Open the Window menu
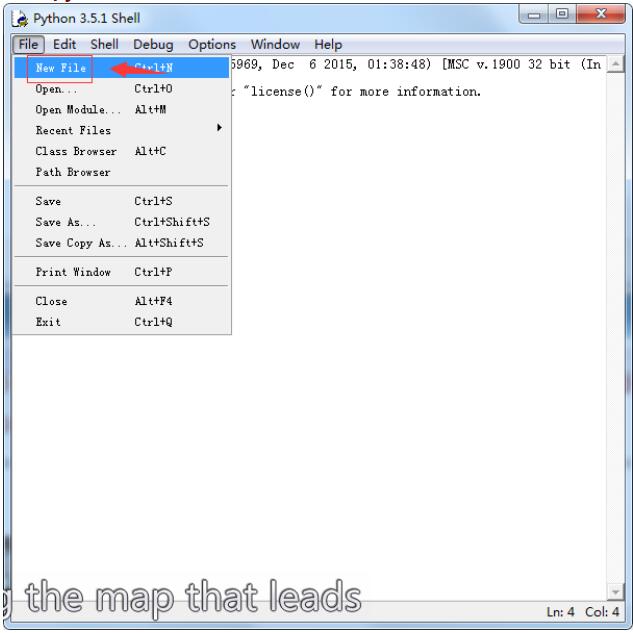 tap(275, 45)
